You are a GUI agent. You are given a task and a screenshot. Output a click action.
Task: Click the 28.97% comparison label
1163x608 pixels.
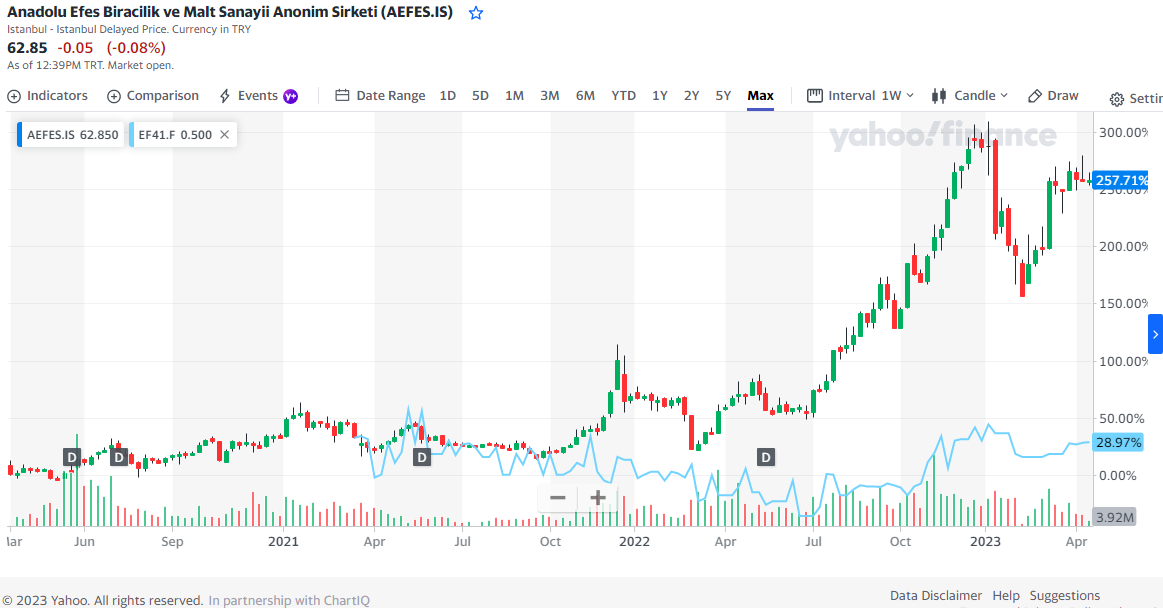(1118, 443)
